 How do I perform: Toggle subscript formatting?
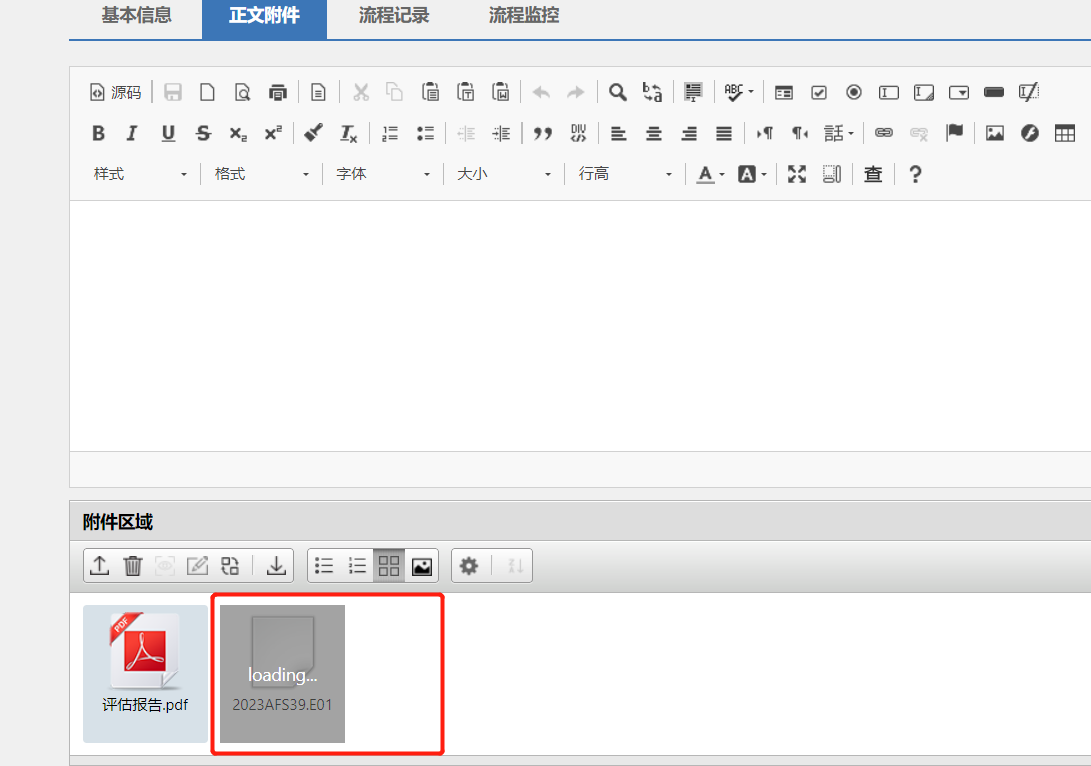(x=238, y=133)
